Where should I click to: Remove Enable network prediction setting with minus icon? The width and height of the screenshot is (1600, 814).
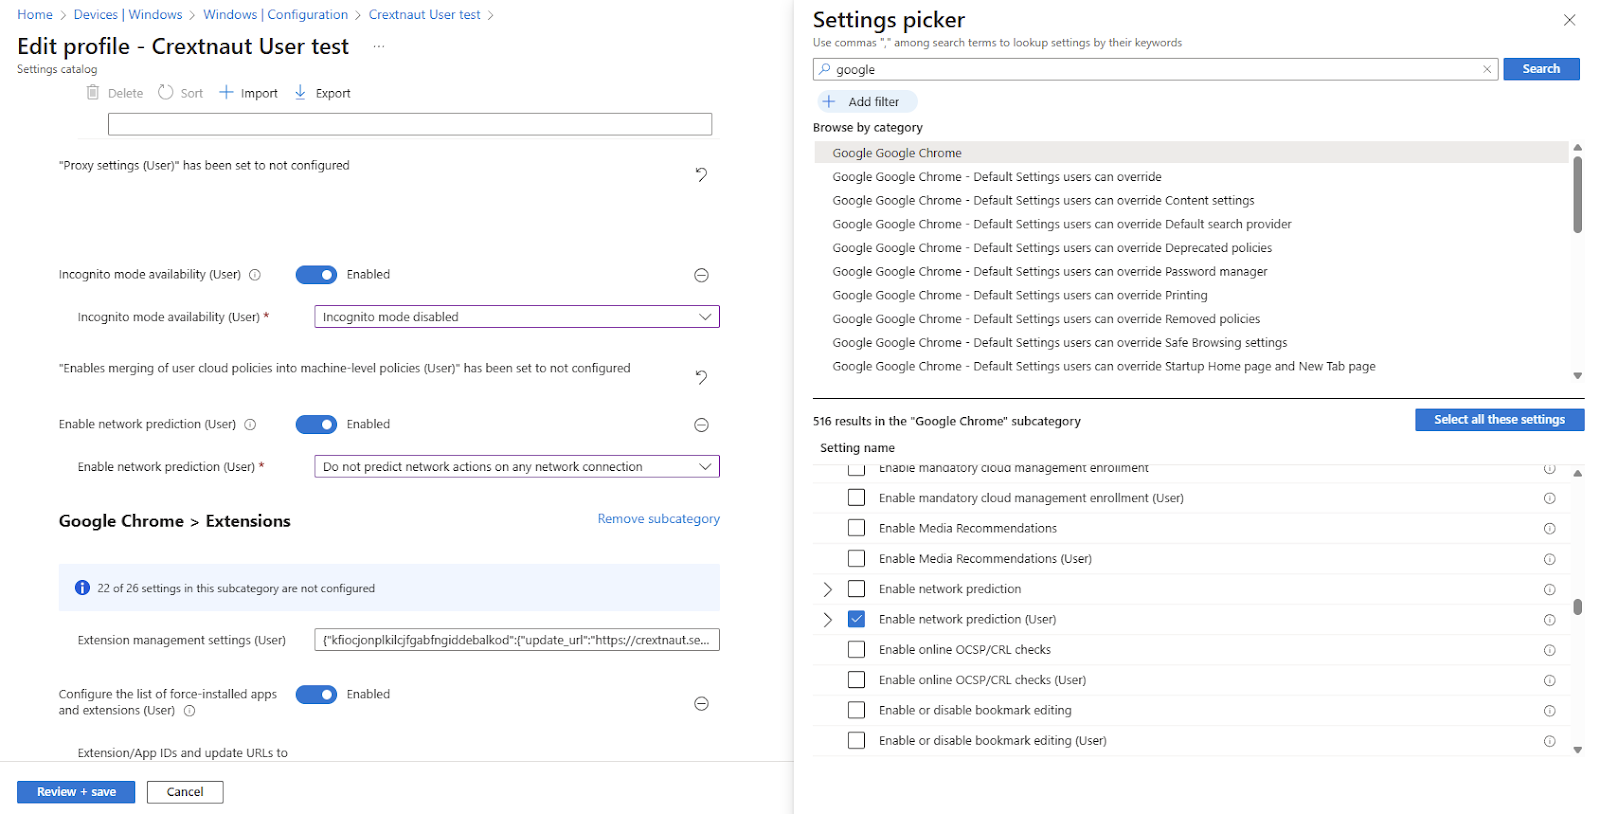coord(701,425)
